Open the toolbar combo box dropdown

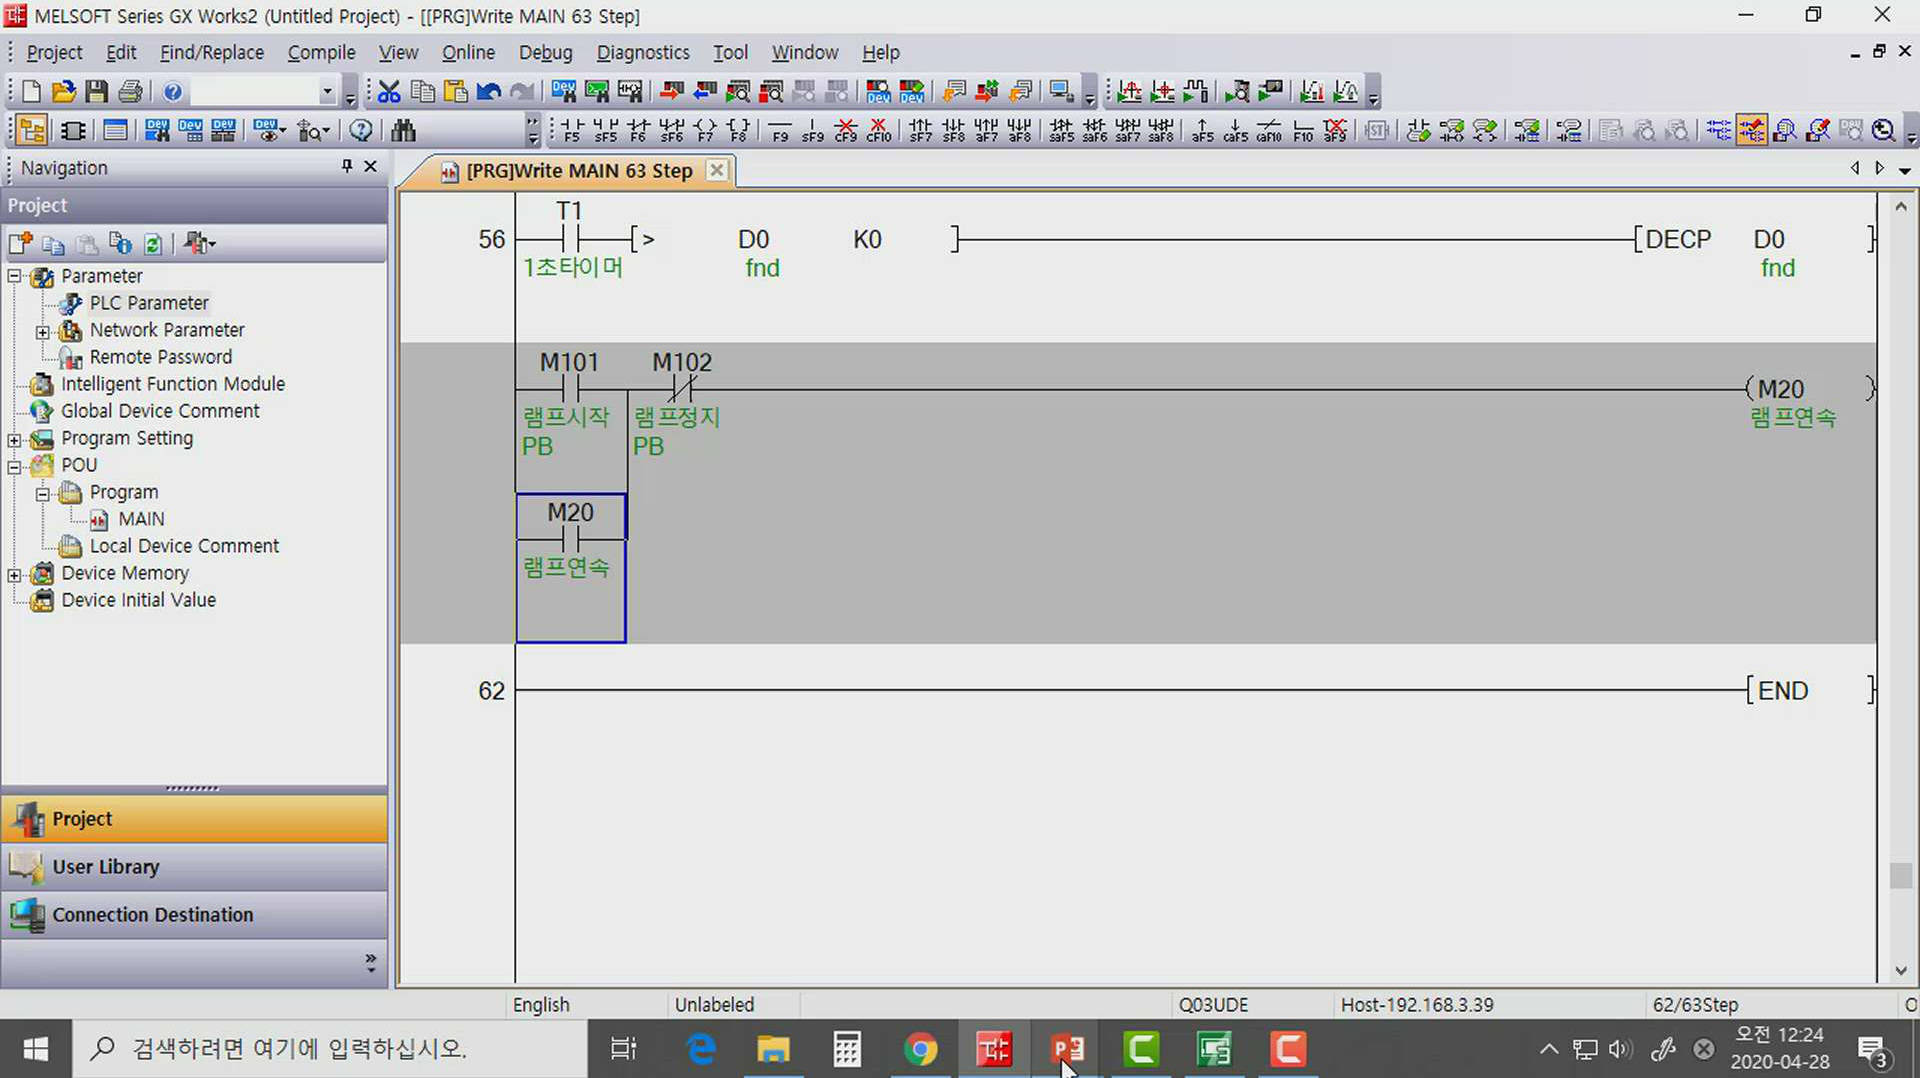coord(327,92)
